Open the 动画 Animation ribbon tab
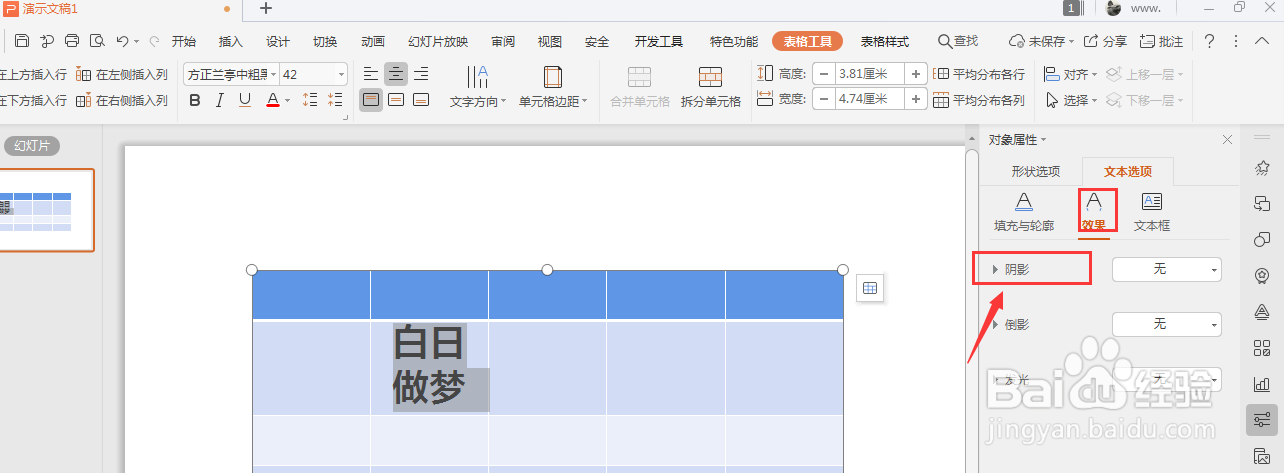The height and width of the screenshot is (473, 1284). (373, 42)
